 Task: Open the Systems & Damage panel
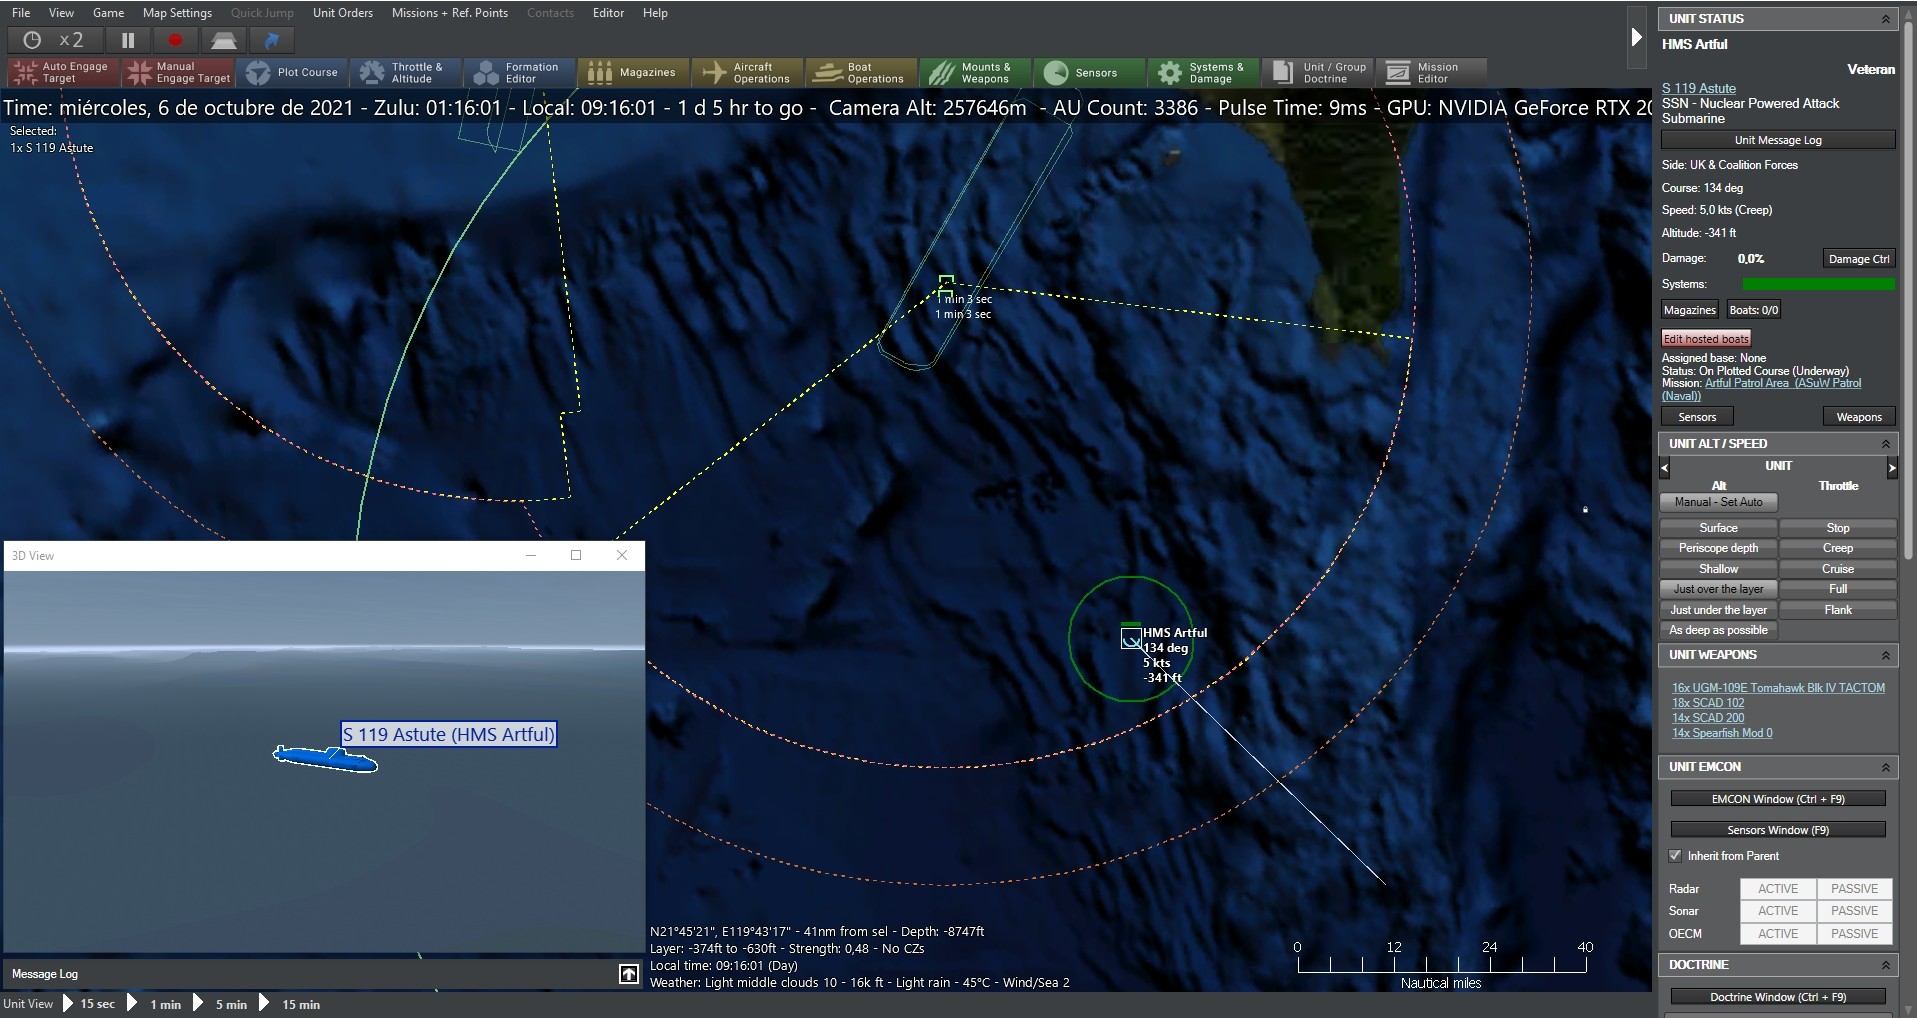point(1202,72)
